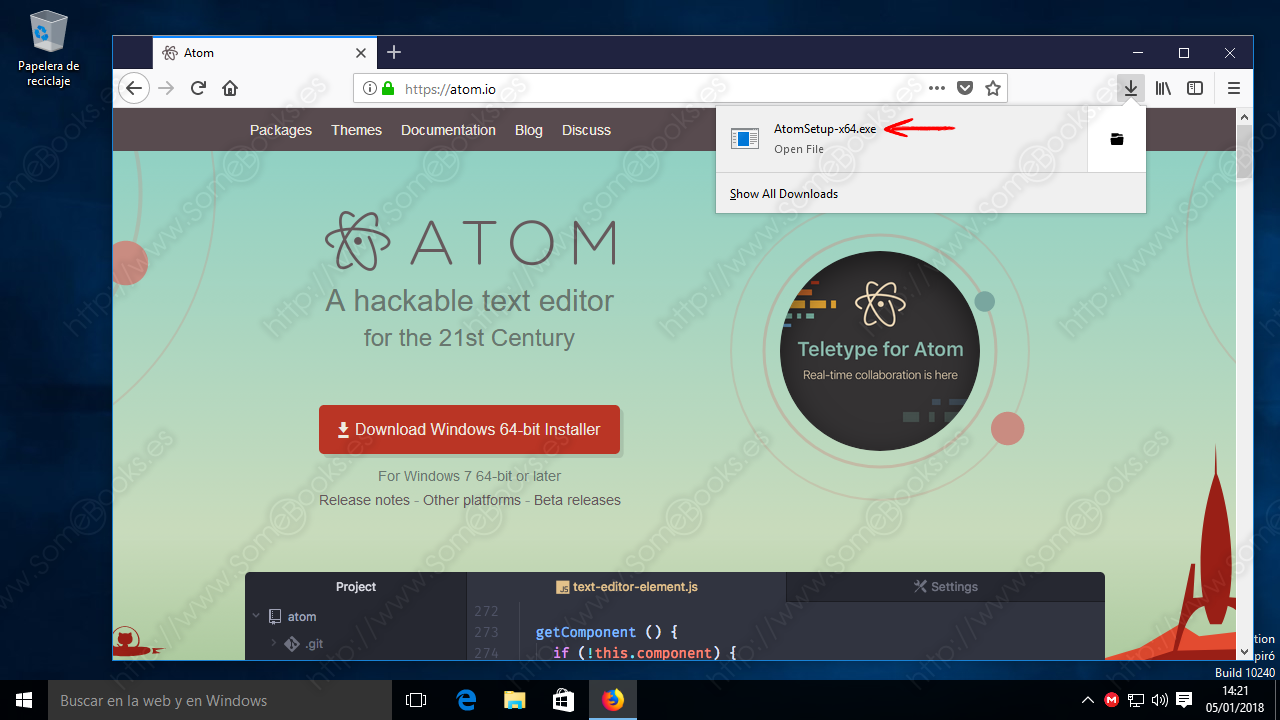Open Action Center notifications icon
The image size is (1280, 720).
tap(1184, 700)
